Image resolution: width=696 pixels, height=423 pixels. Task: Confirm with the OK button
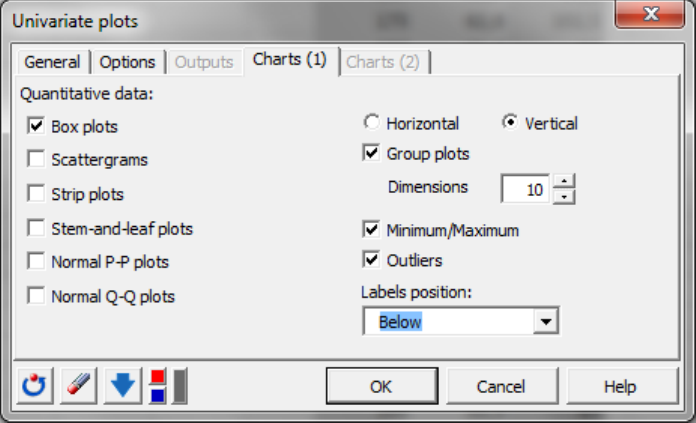(382, 386)
